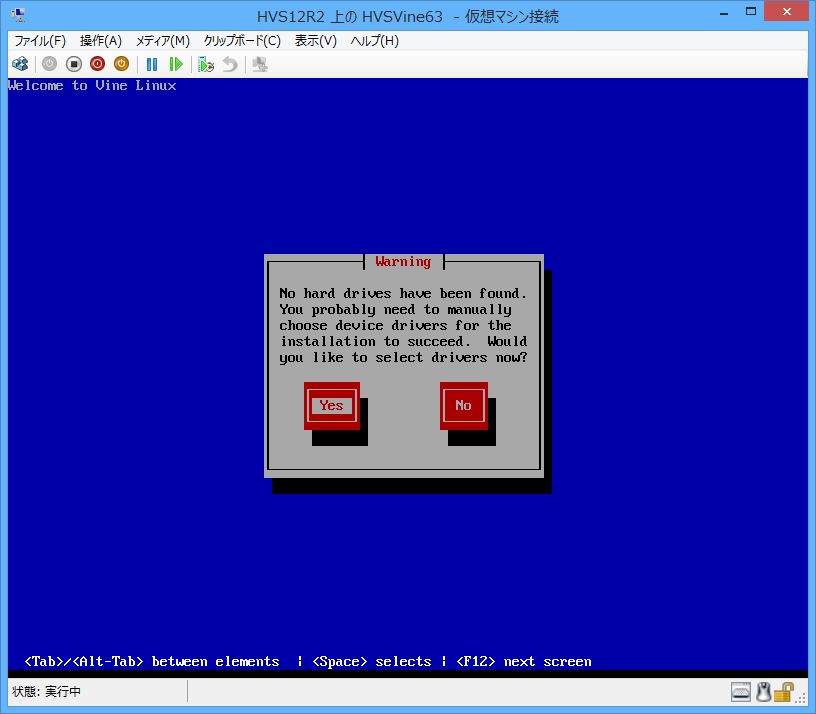Click the red Shut Down toolbar icon
The width and height of the screenshot is (816, 714).
coord(97,64)
